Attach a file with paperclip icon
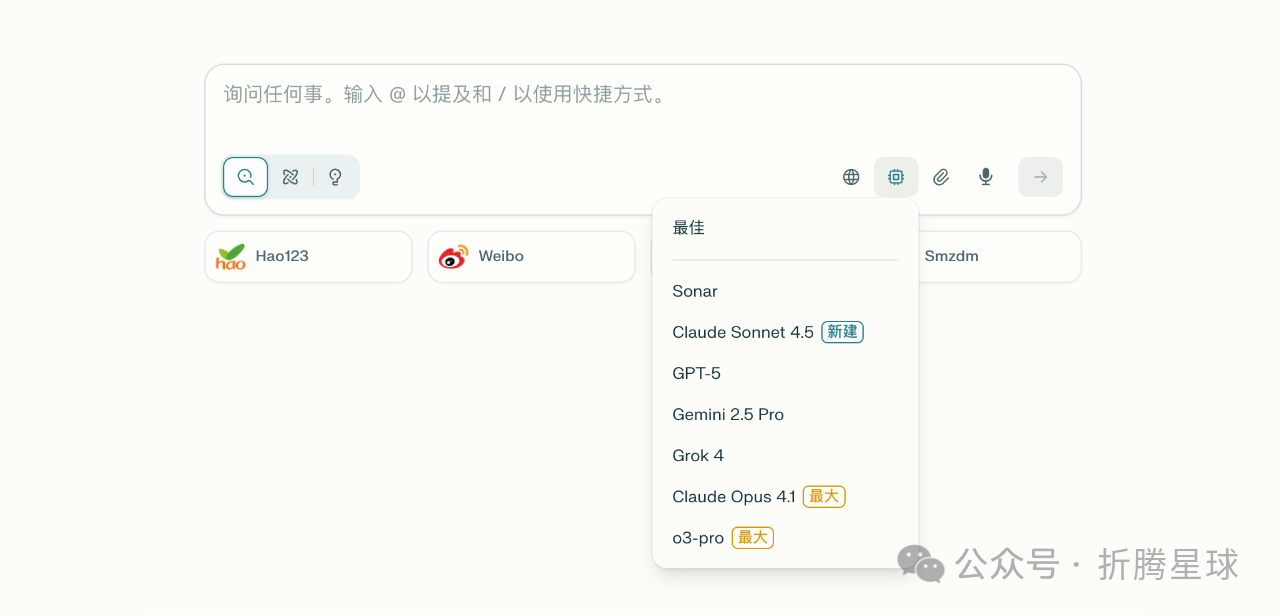Viewport: 1280px width, 616px height. click(x=941, y=177)
